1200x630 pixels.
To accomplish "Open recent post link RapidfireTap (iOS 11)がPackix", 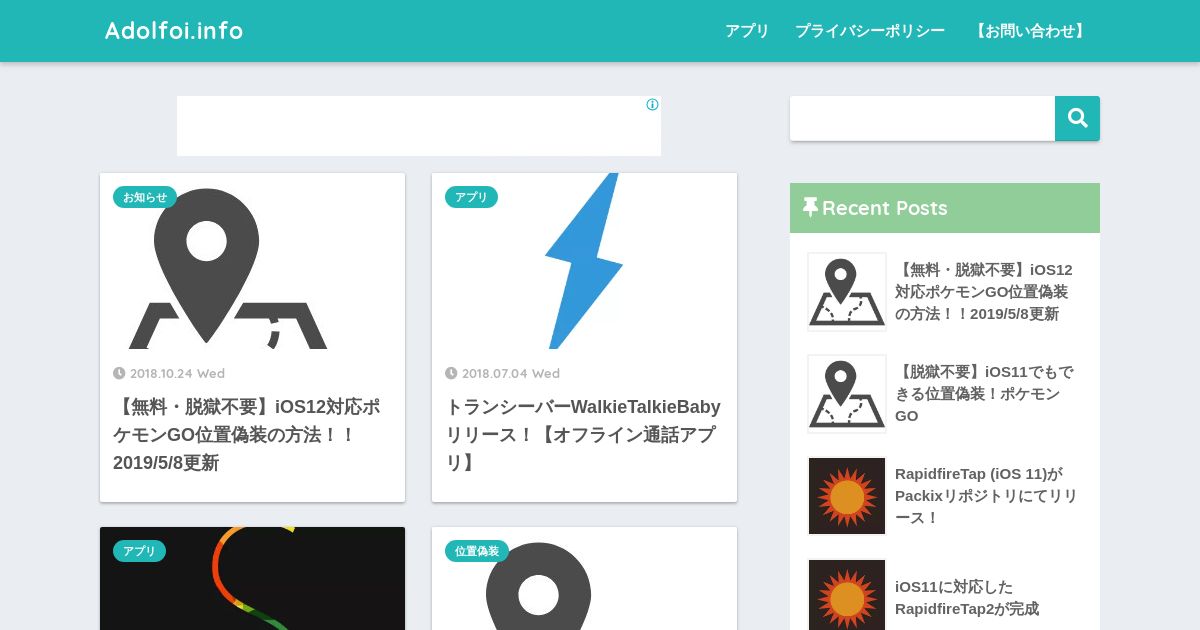I will pyautogui.click(x=986, y=496).
